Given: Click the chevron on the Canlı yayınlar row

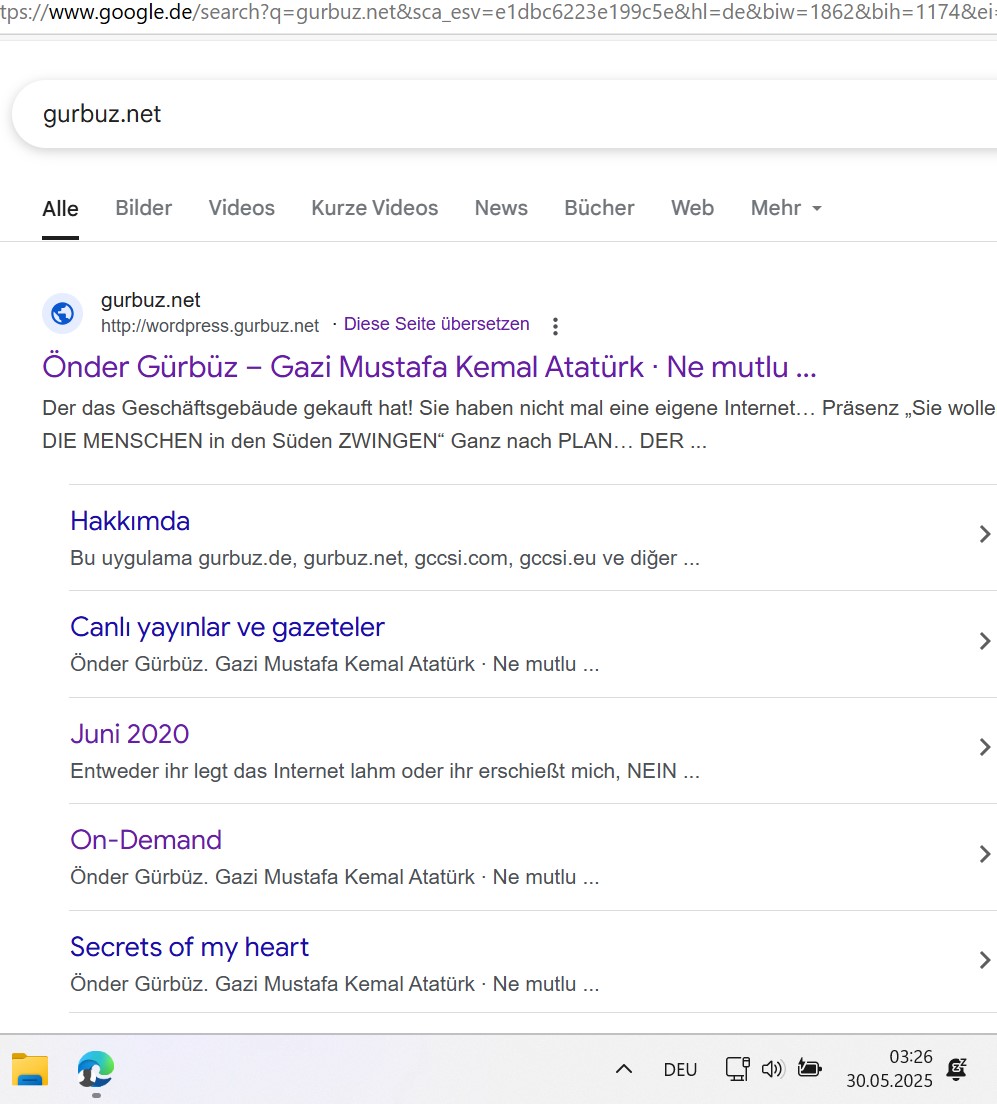Looking at the screenshot, I should pyautogui.click(x=985, y=641).
